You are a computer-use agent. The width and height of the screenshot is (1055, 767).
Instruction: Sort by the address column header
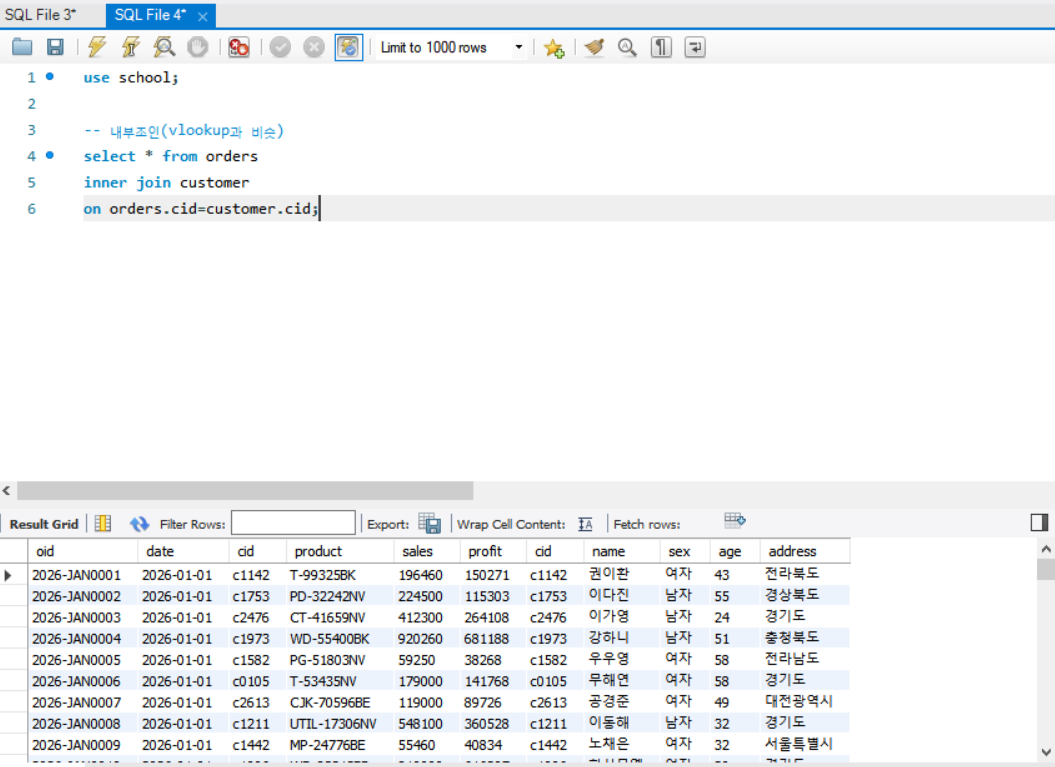(x=805, y=551)
